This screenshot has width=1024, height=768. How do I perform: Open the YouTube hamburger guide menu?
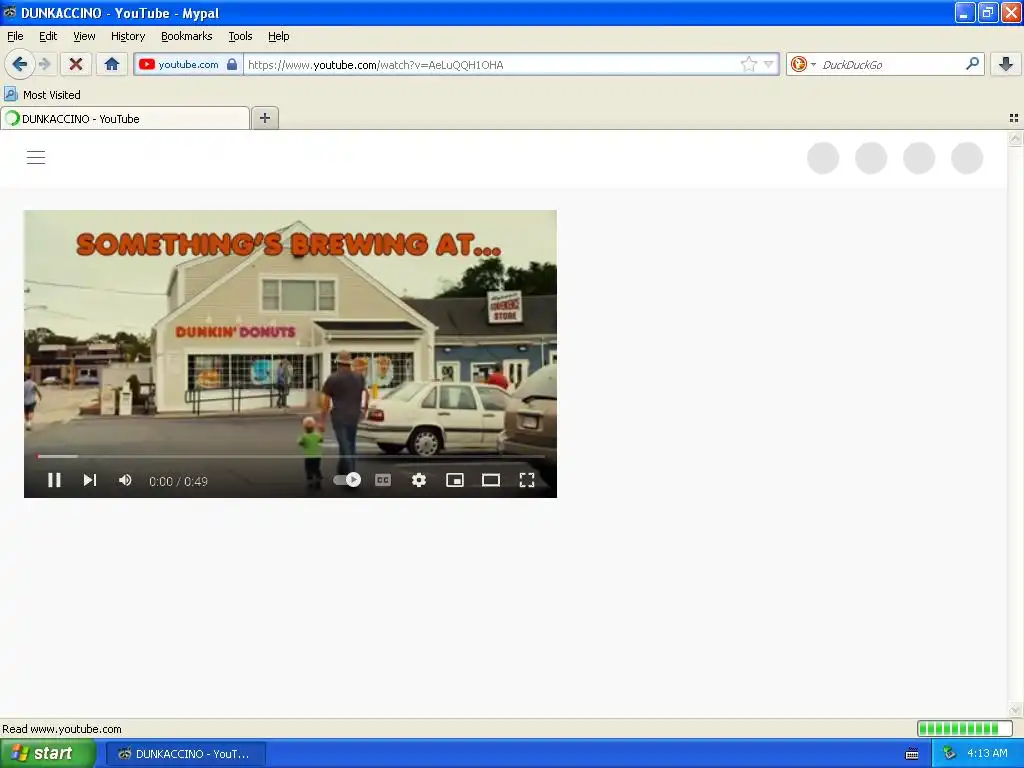pos(36,157)
